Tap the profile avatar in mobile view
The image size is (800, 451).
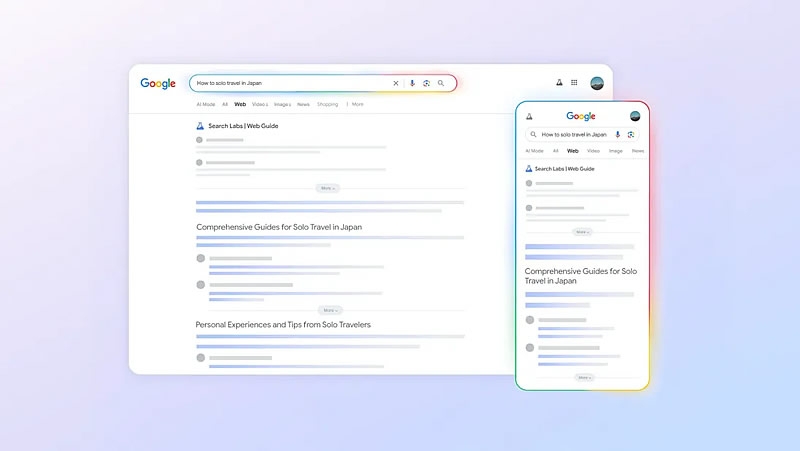tap(635, 116)
